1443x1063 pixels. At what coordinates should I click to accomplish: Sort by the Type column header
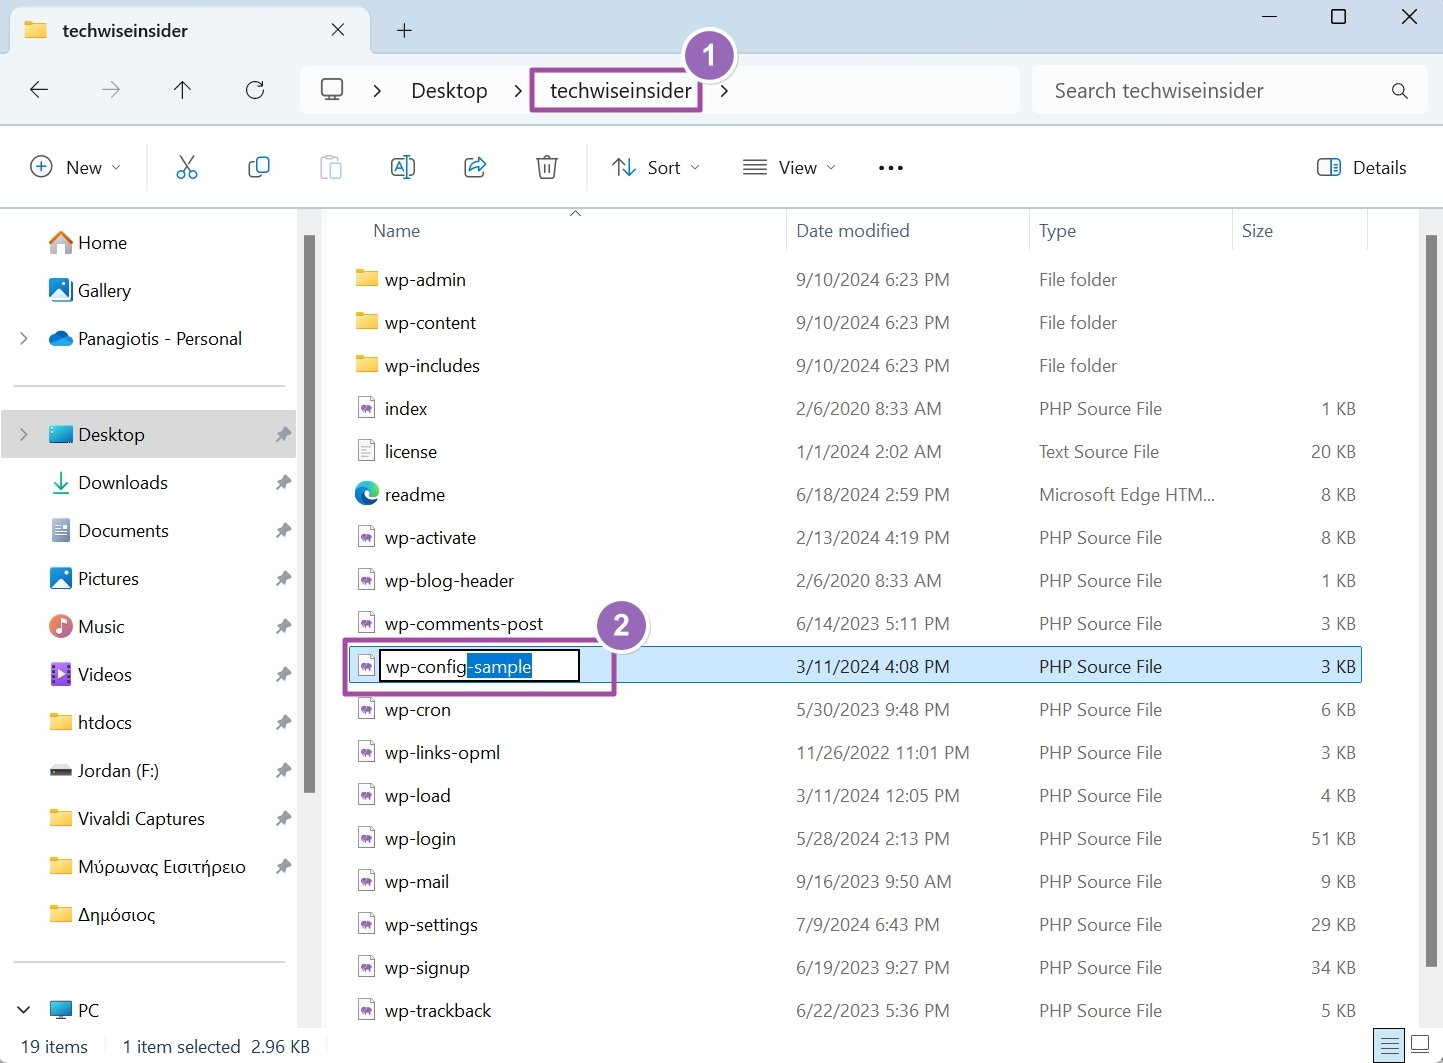point(1130,231)
